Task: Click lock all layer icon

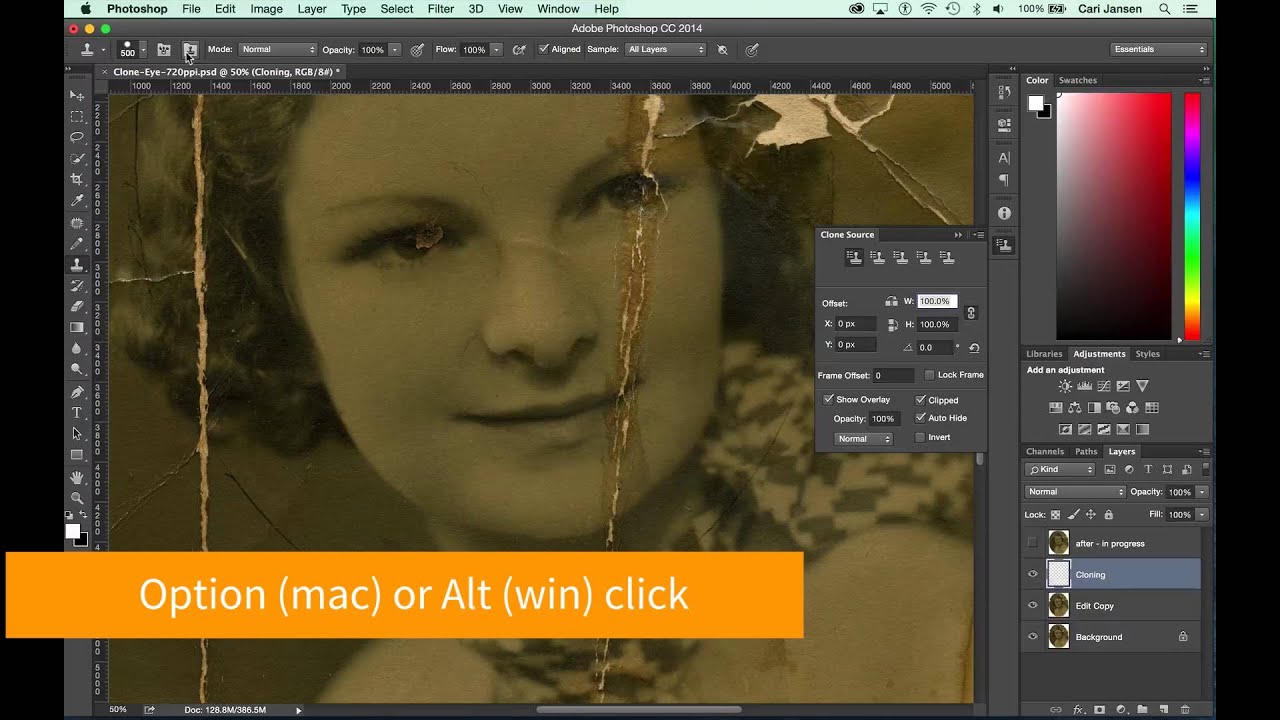Action: [1108, 515]
